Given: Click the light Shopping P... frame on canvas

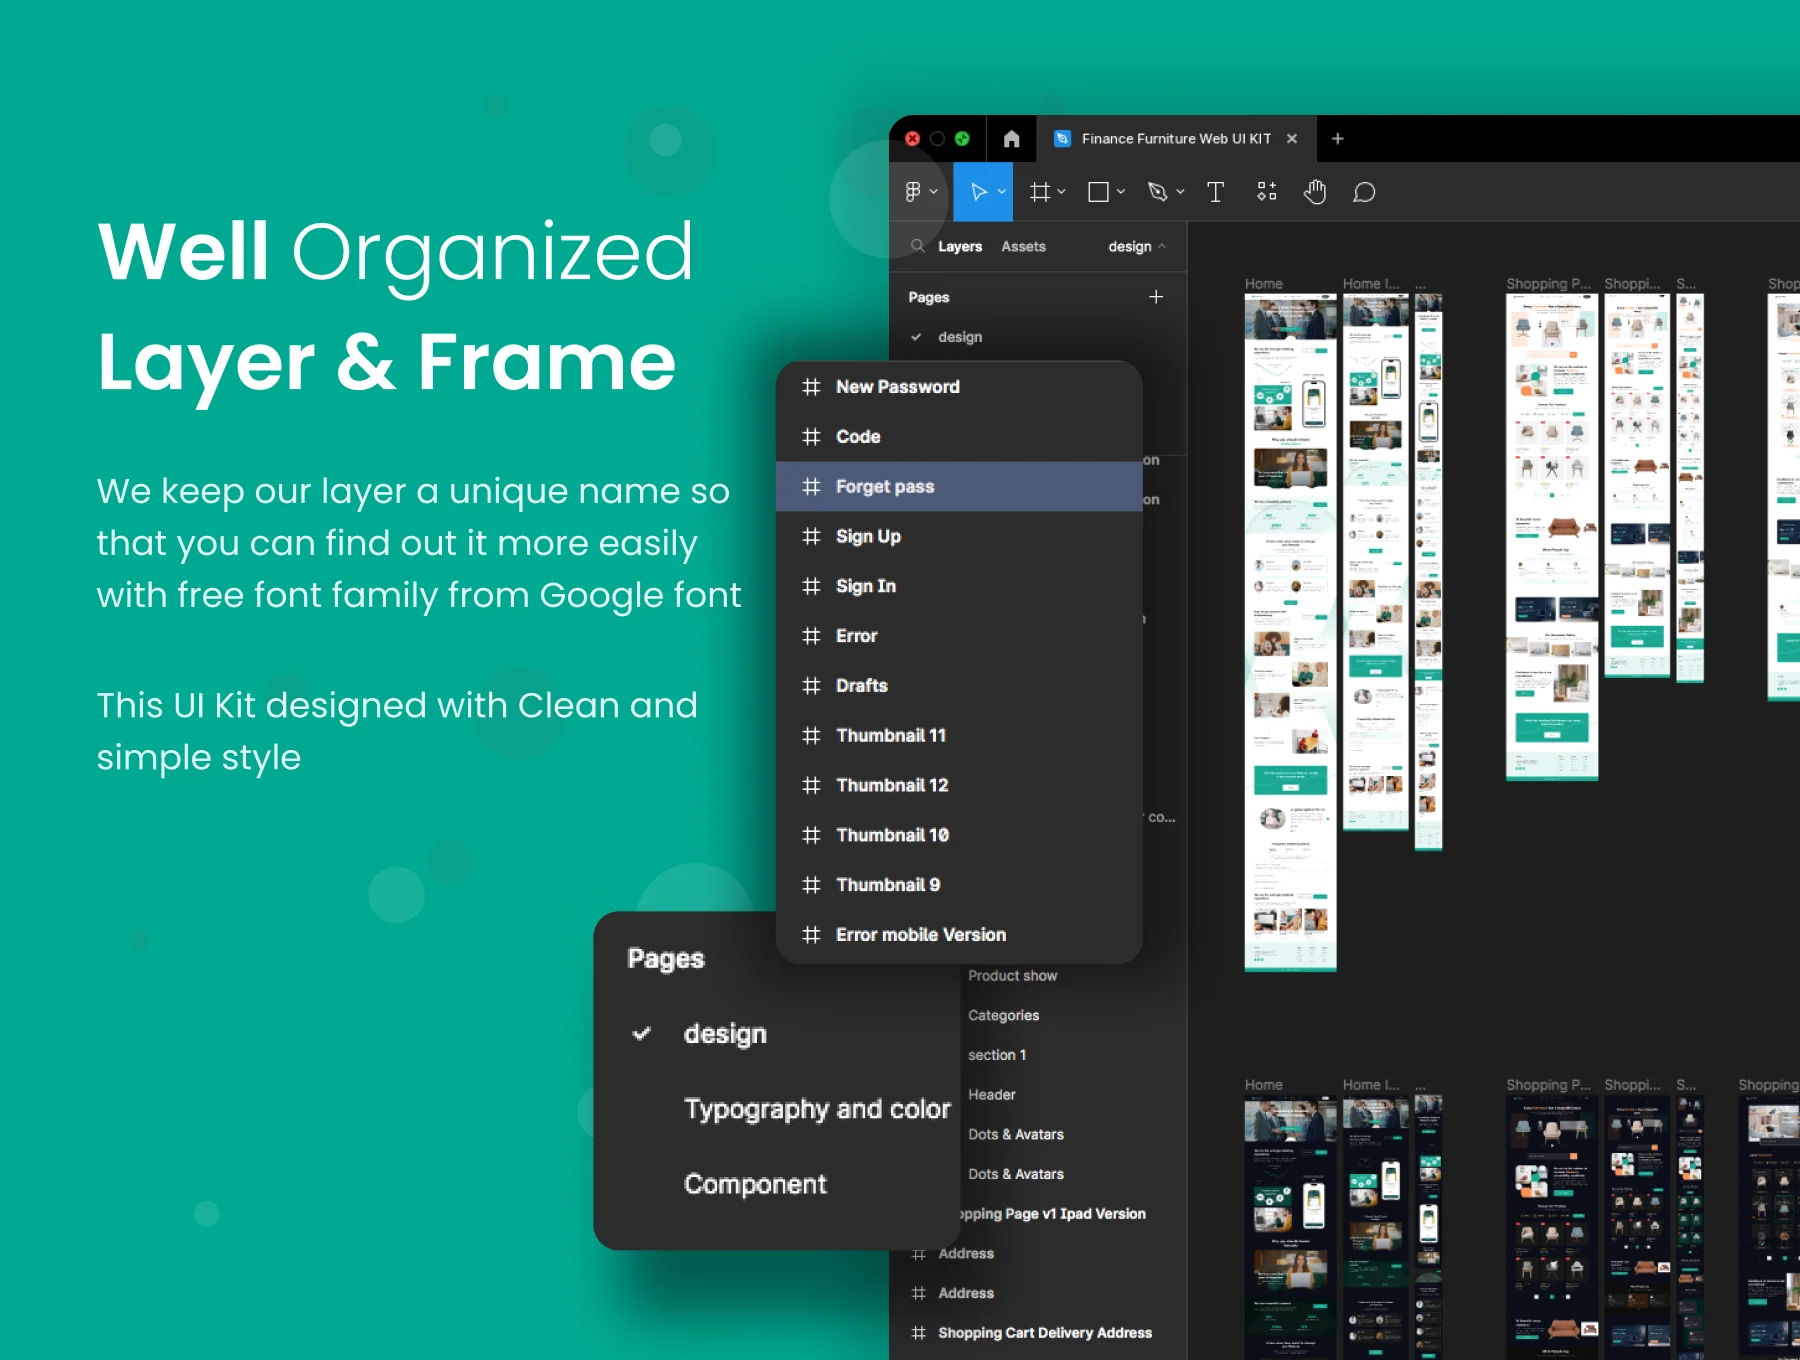Looking at the screenshot, I should [1552, 537].
